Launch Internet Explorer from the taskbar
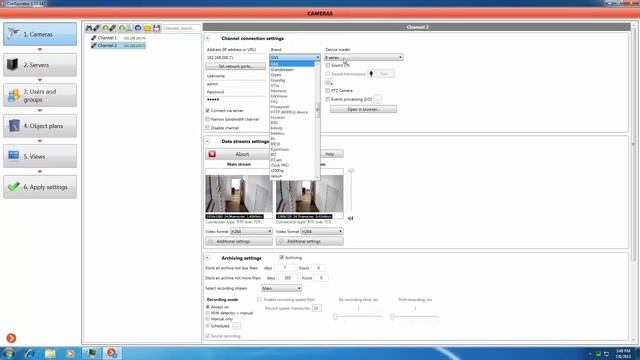This screenshot has height=360, width=640. point(30,353)
